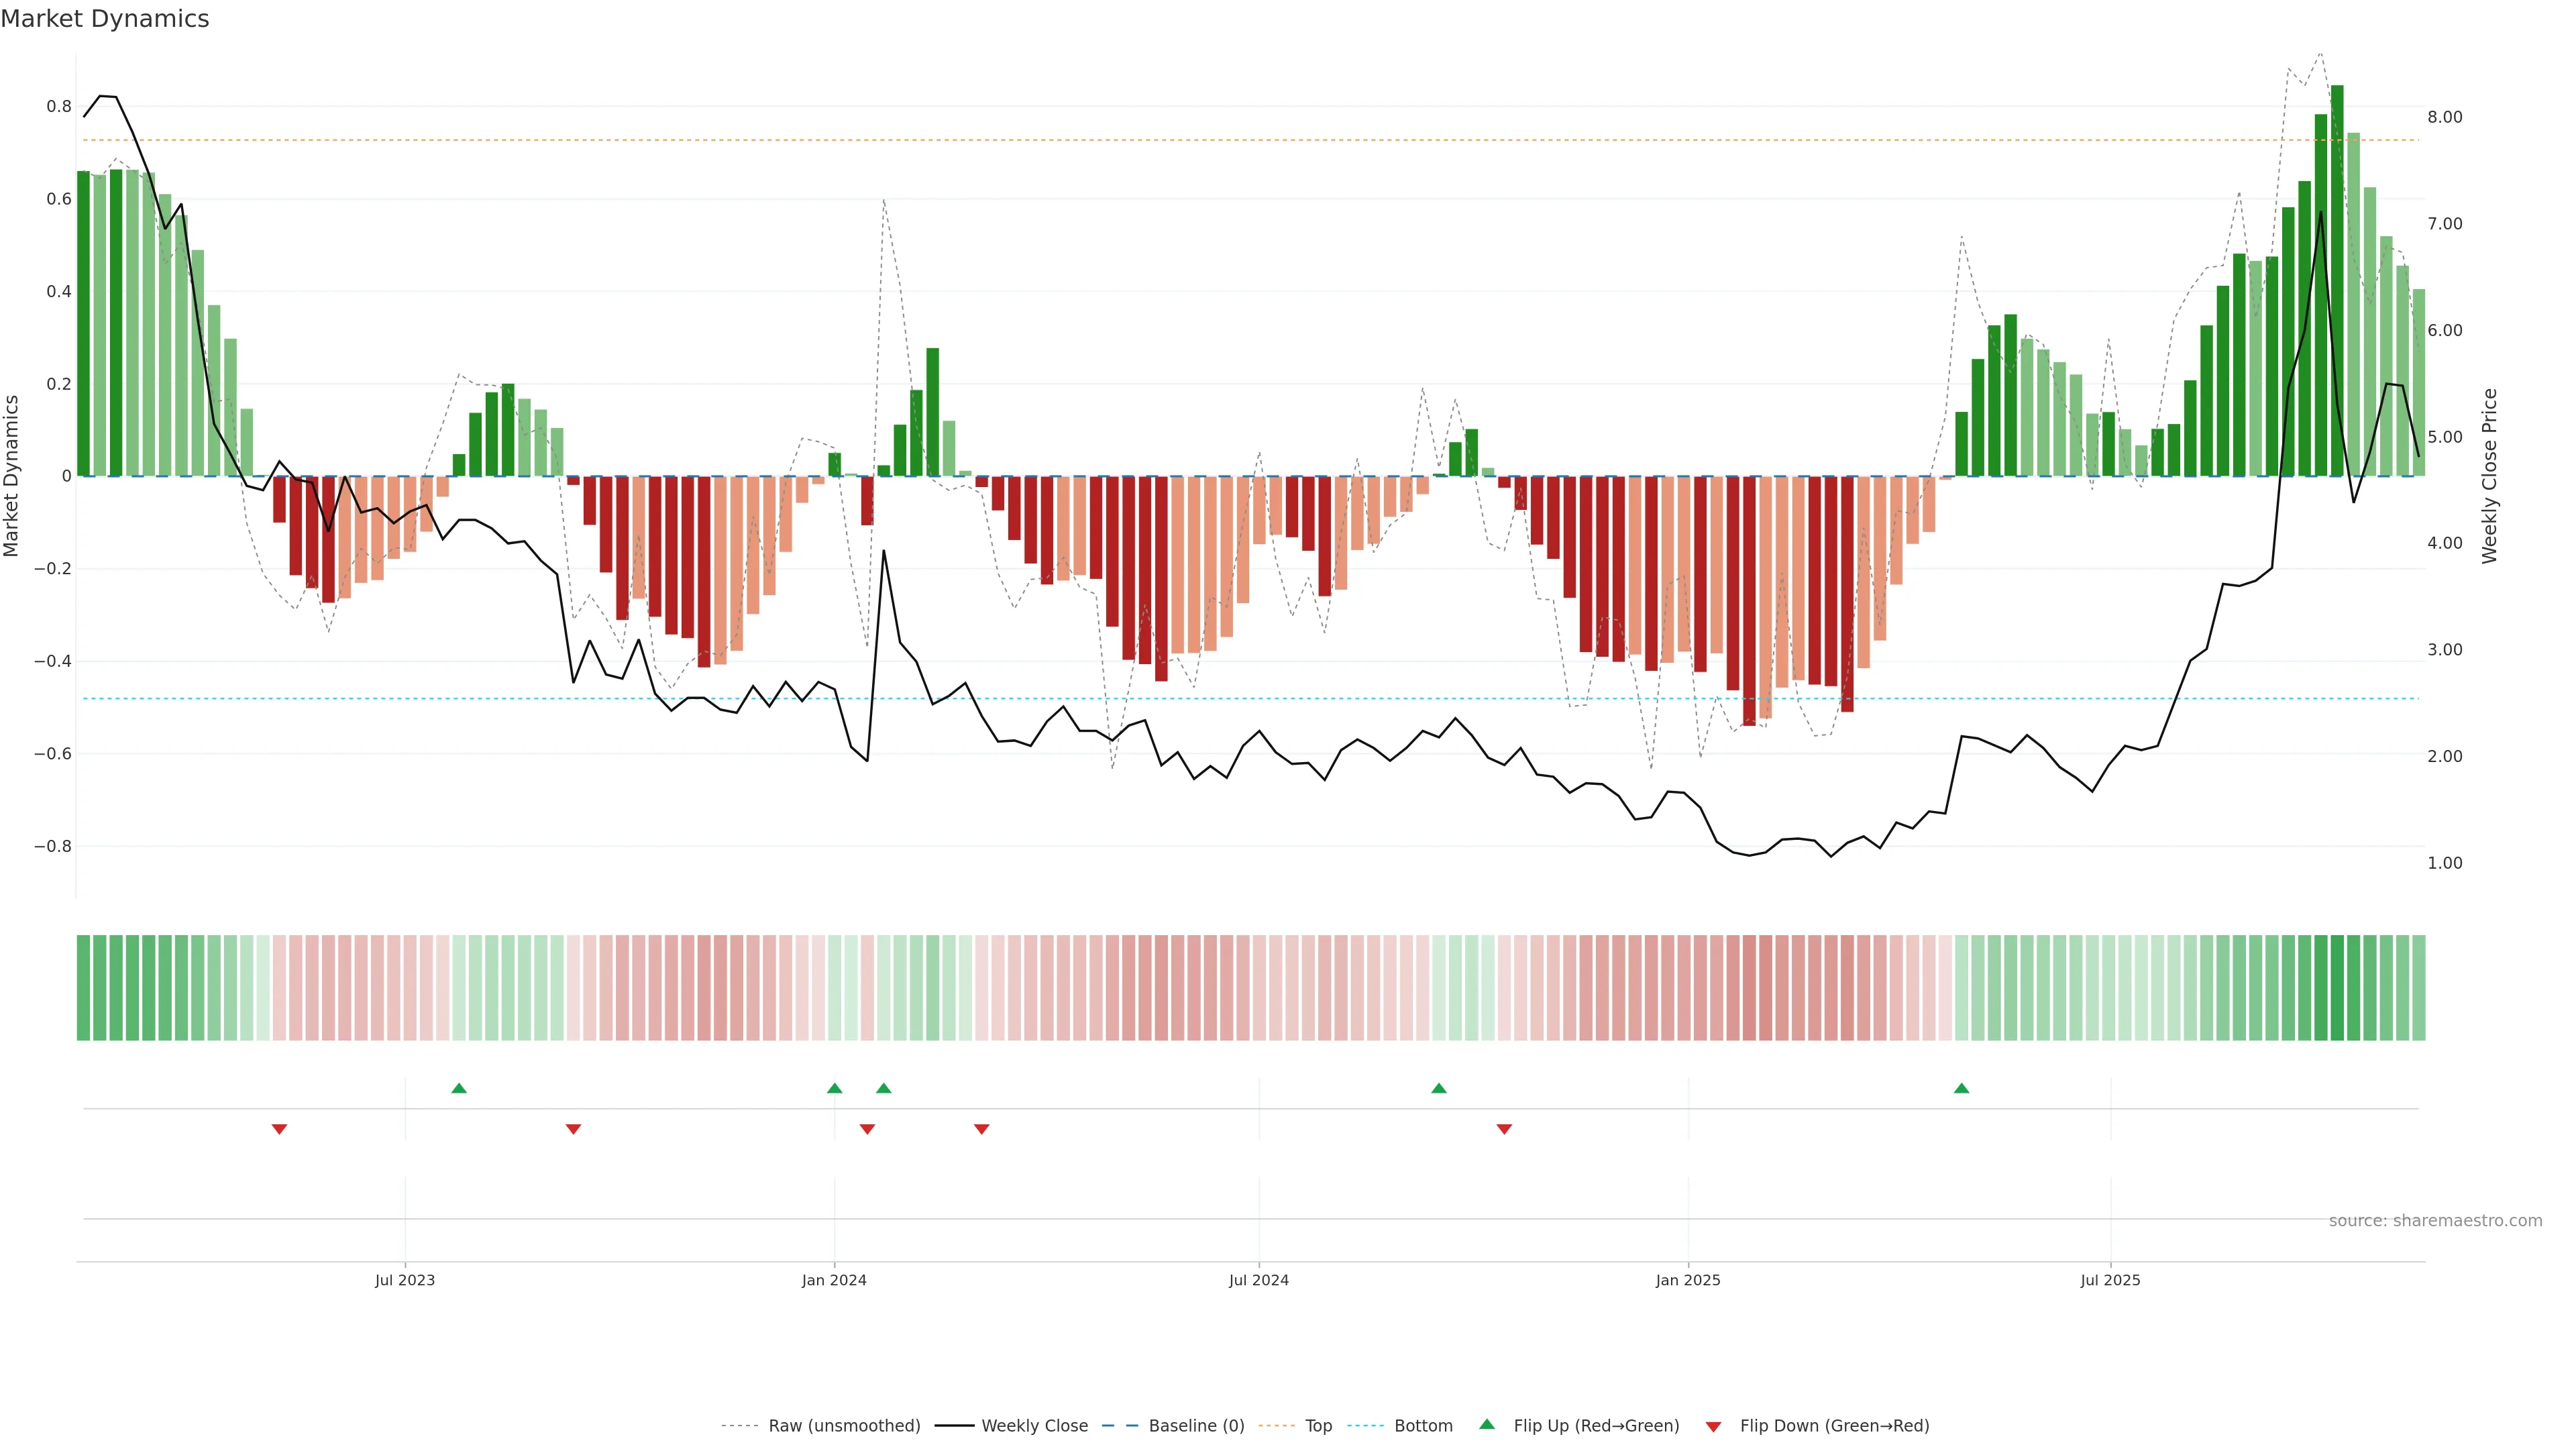Toggle the Baseline (0) legend entry
The height and width of the screenshot is (1449, 2576).
pos(1196,1426)
